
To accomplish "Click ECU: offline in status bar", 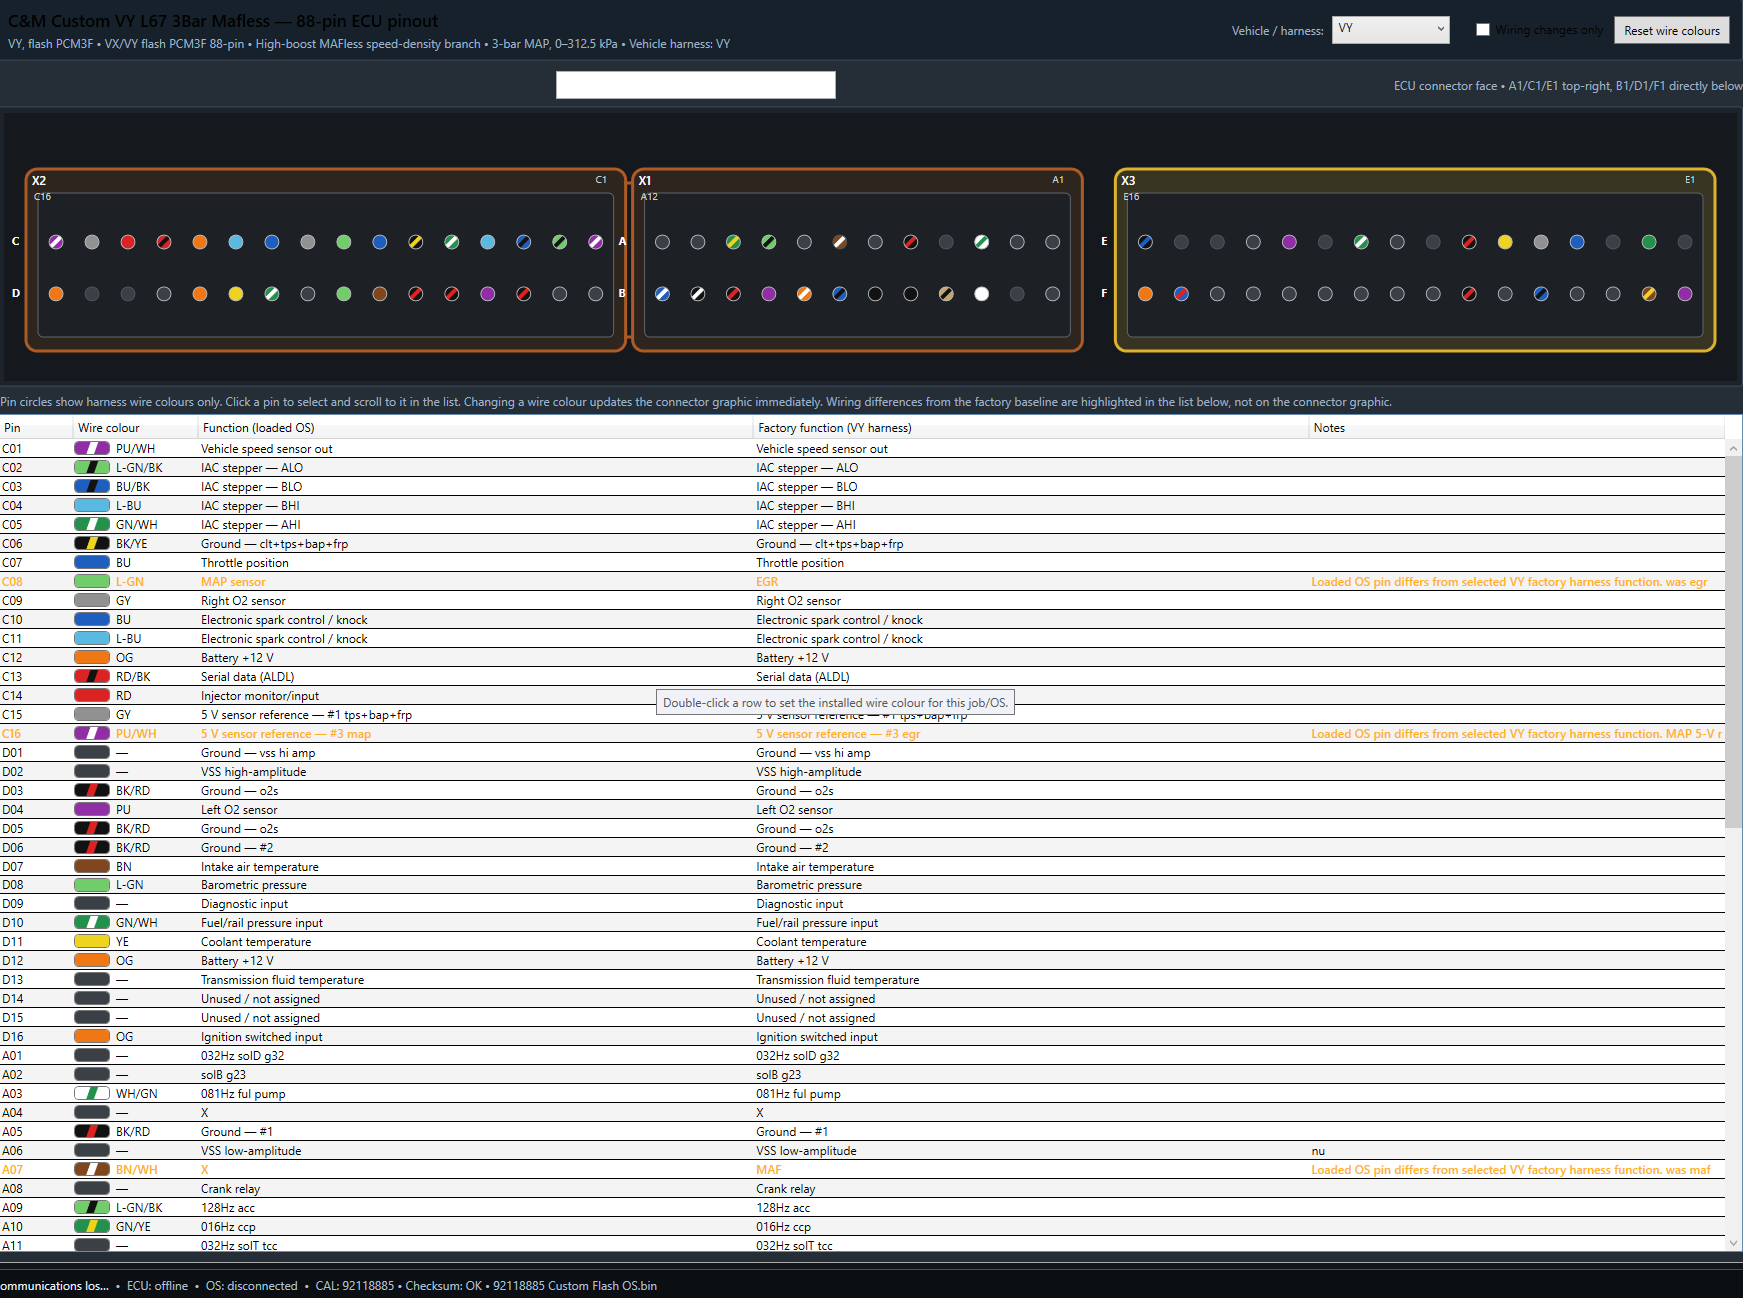I will point(157,1286).
